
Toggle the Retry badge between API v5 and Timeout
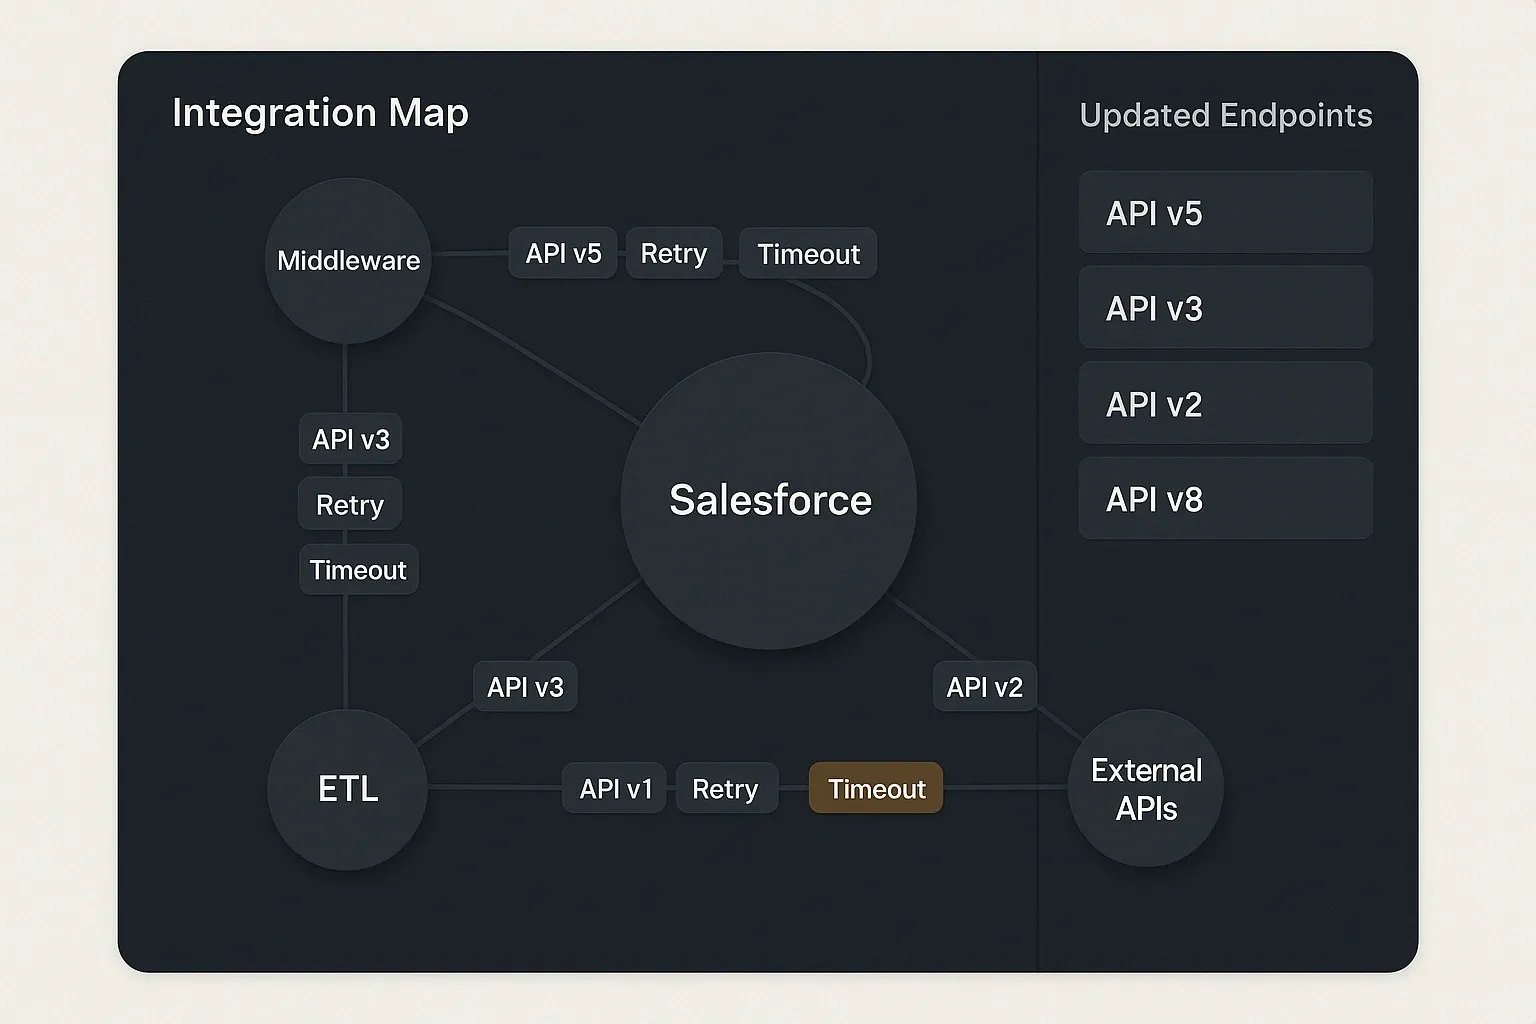click(673, 253)
